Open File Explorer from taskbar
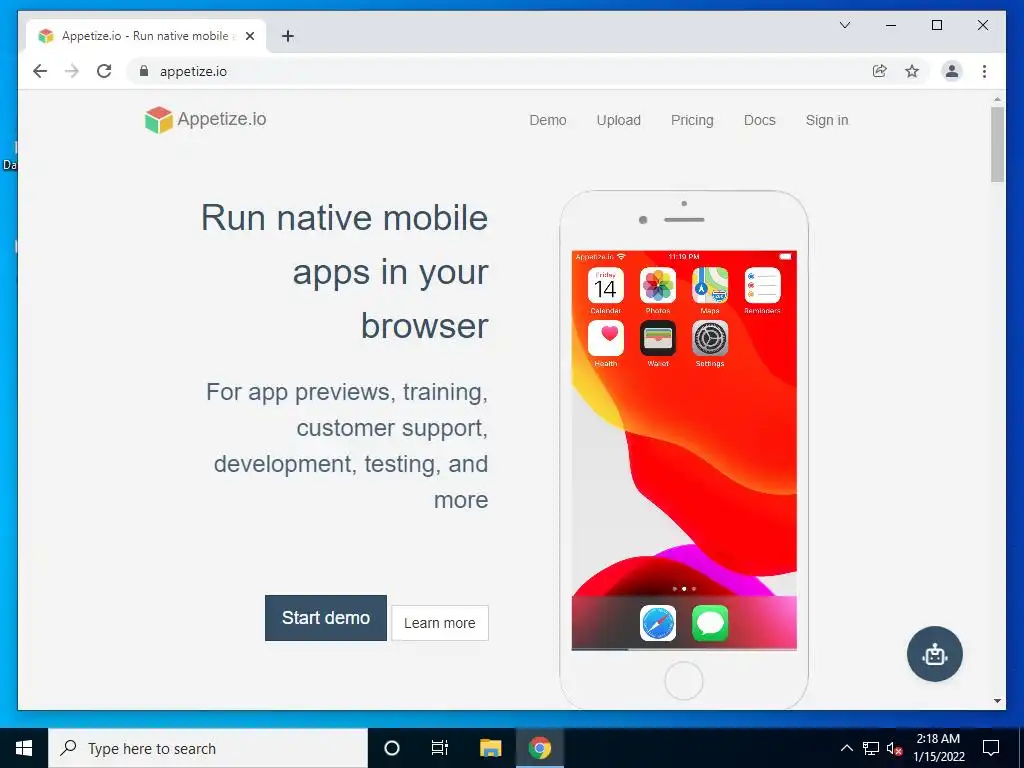Screen dimensions: 1024x768 [490, 748]
